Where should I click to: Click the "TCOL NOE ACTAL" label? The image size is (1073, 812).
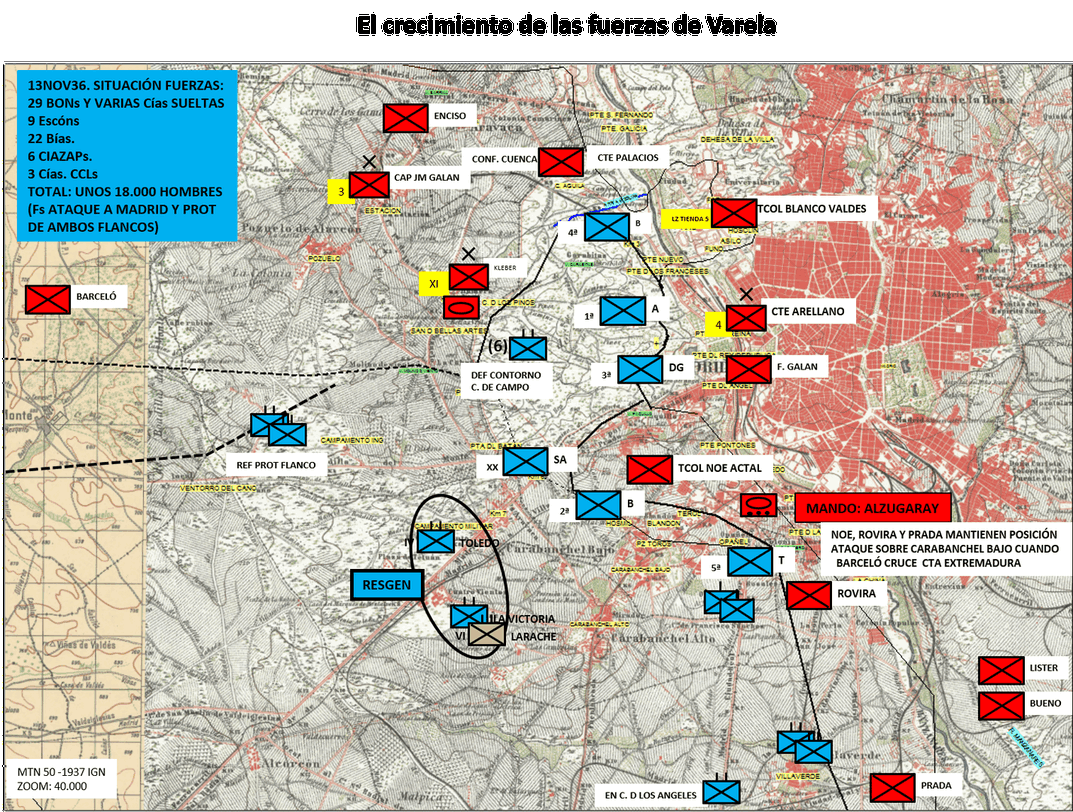click(x=720, y=468)
